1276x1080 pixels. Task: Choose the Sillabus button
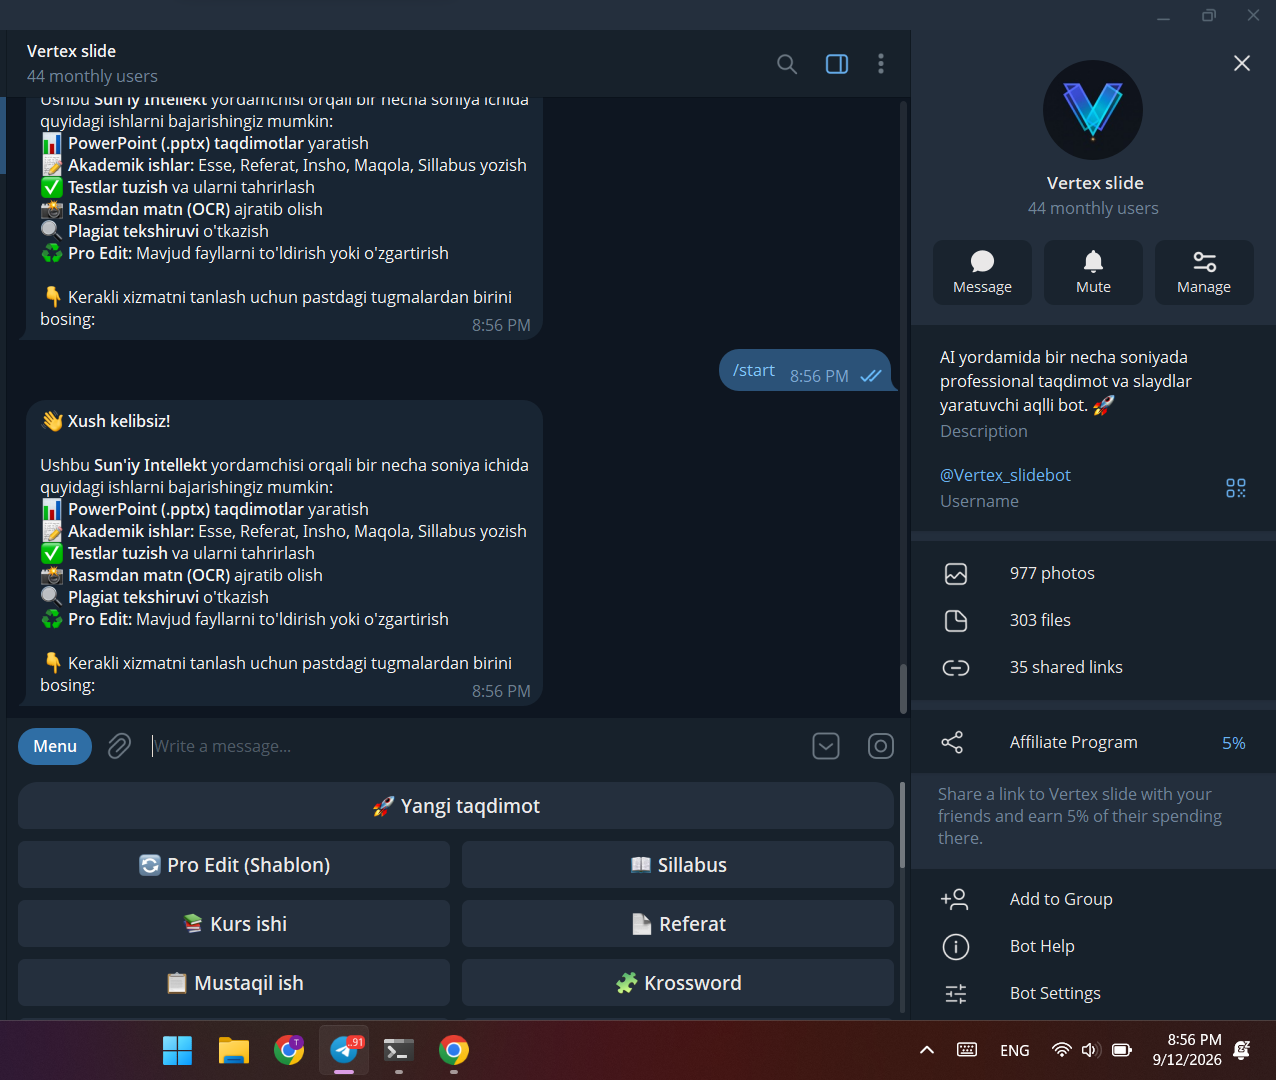(x=678, y=865)
